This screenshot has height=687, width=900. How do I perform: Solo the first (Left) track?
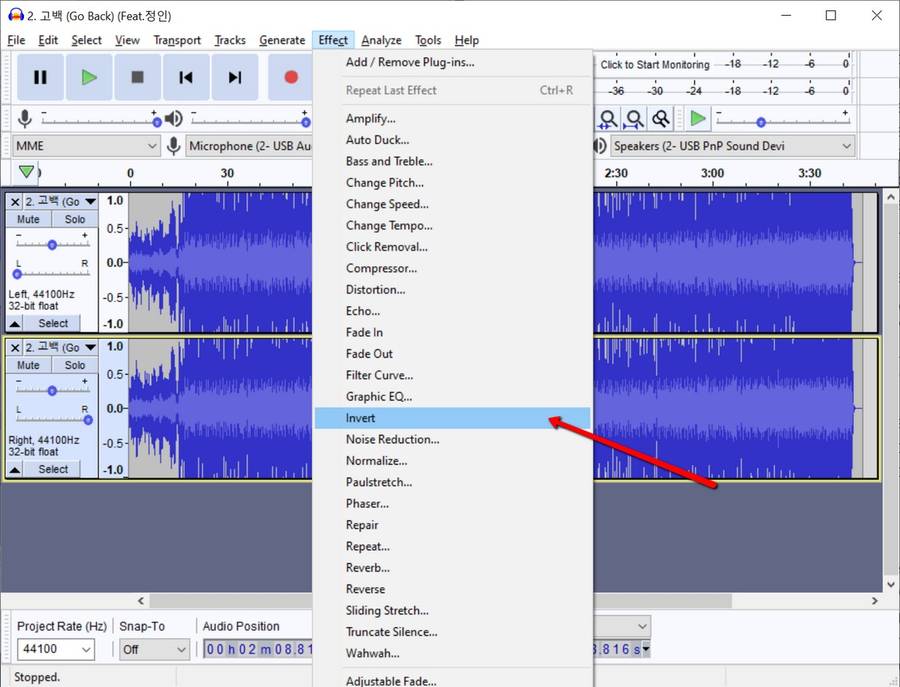pyautogui.click(x=75, y=220)
